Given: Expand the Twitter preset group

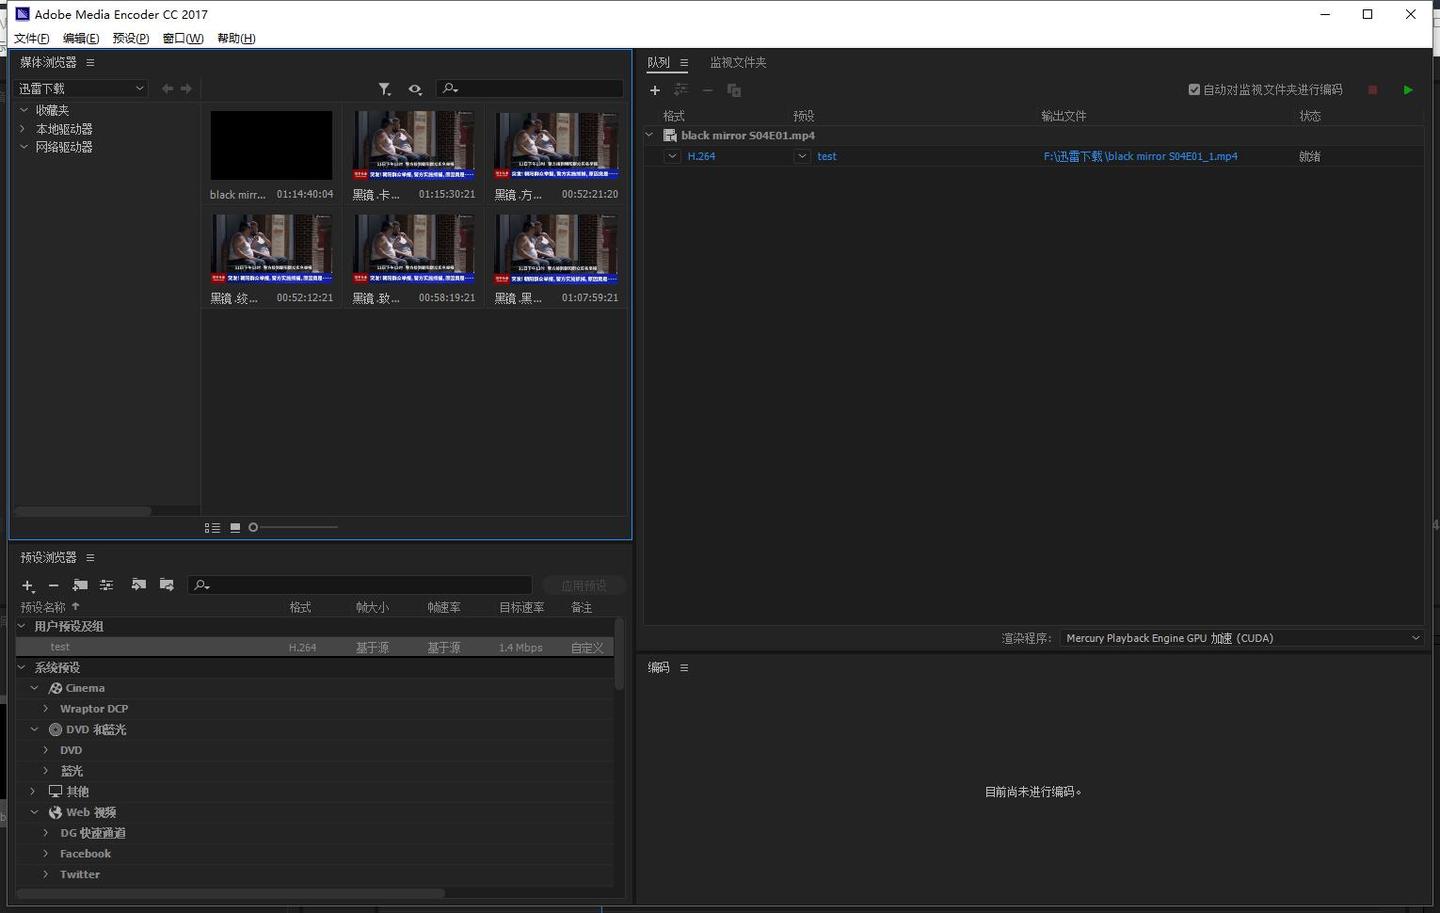Looking at the screenshot, I should tap(46, 874).
